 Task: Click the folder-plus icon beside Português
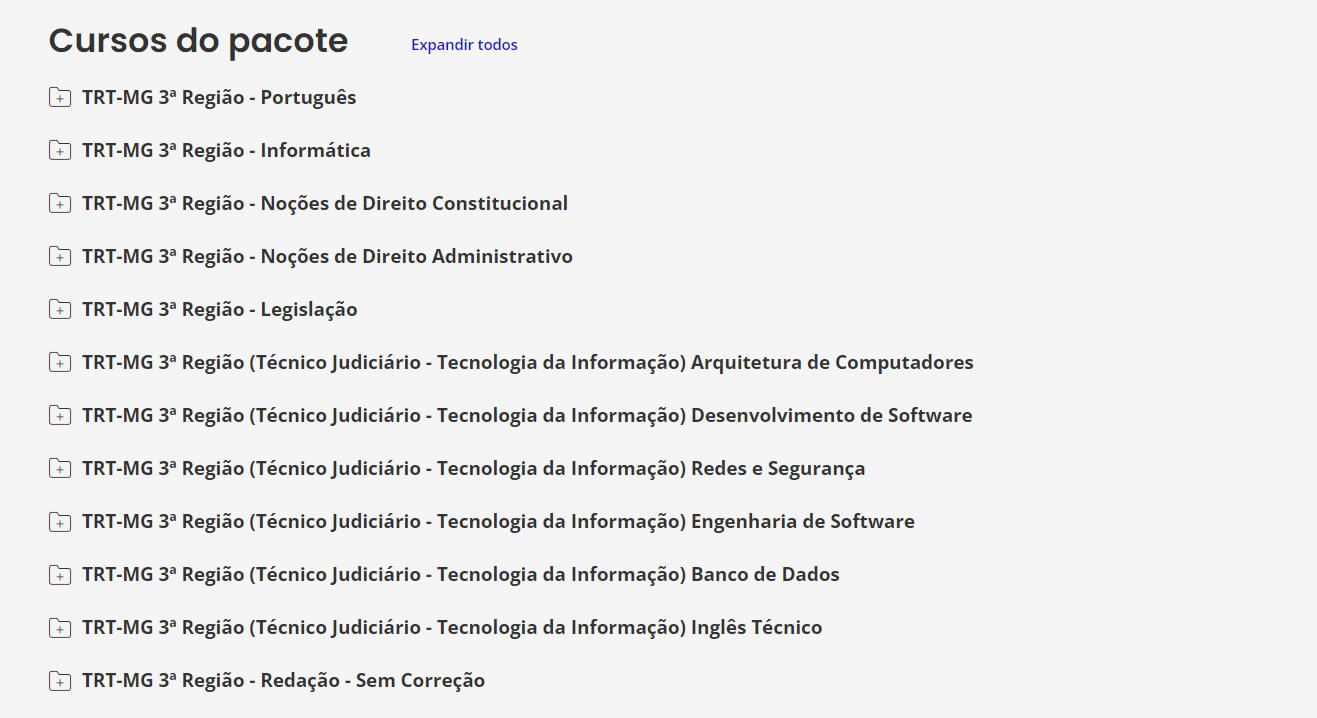click(60, 98)
